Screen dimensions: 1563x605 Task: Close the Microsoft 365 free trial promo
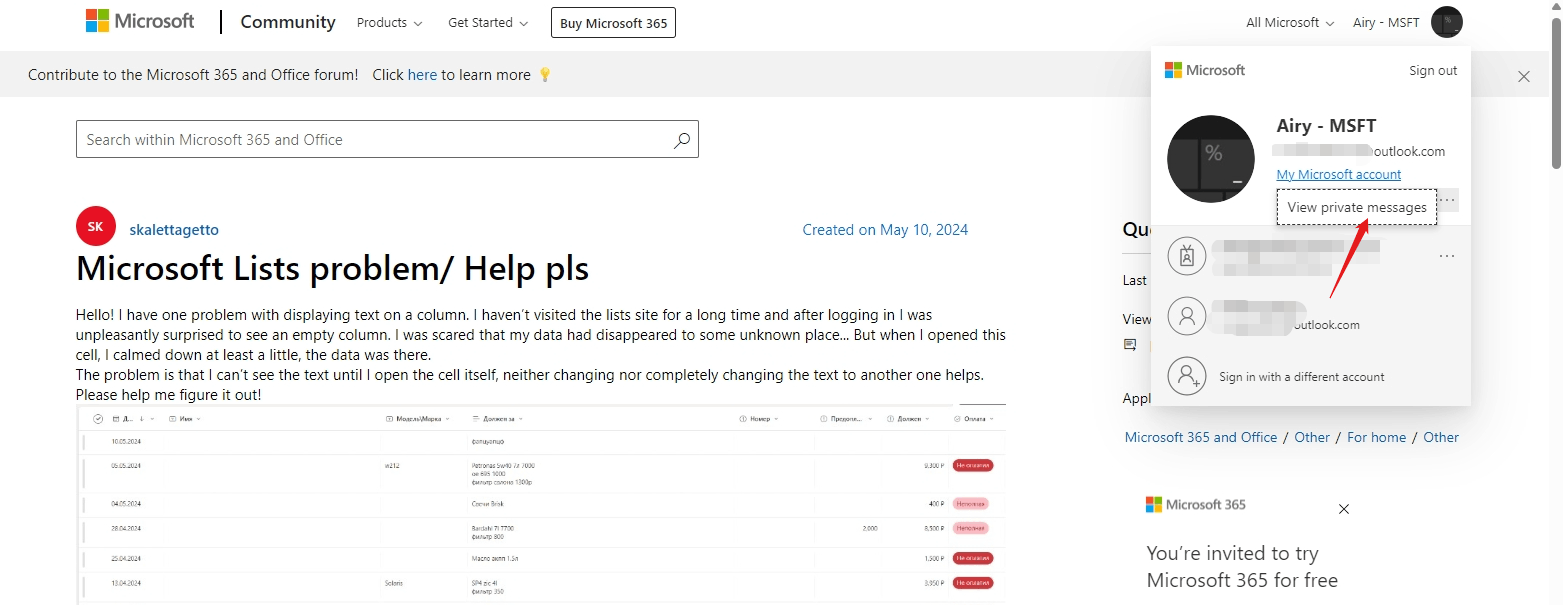click(x=1344, y=509)
